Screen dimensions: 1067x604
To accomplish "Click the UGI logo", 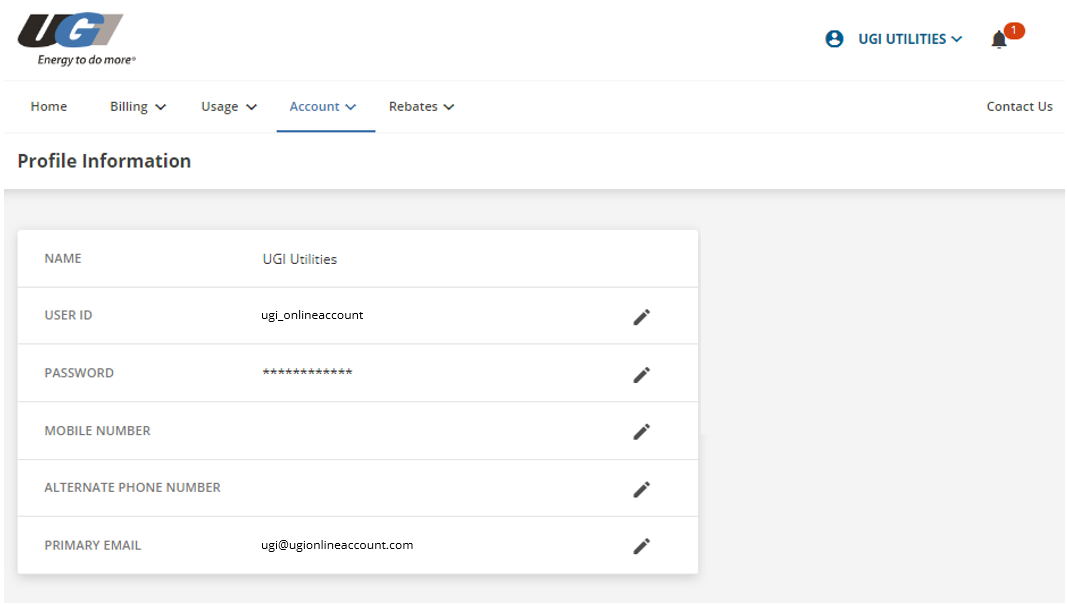I will (x=70, y=30).
